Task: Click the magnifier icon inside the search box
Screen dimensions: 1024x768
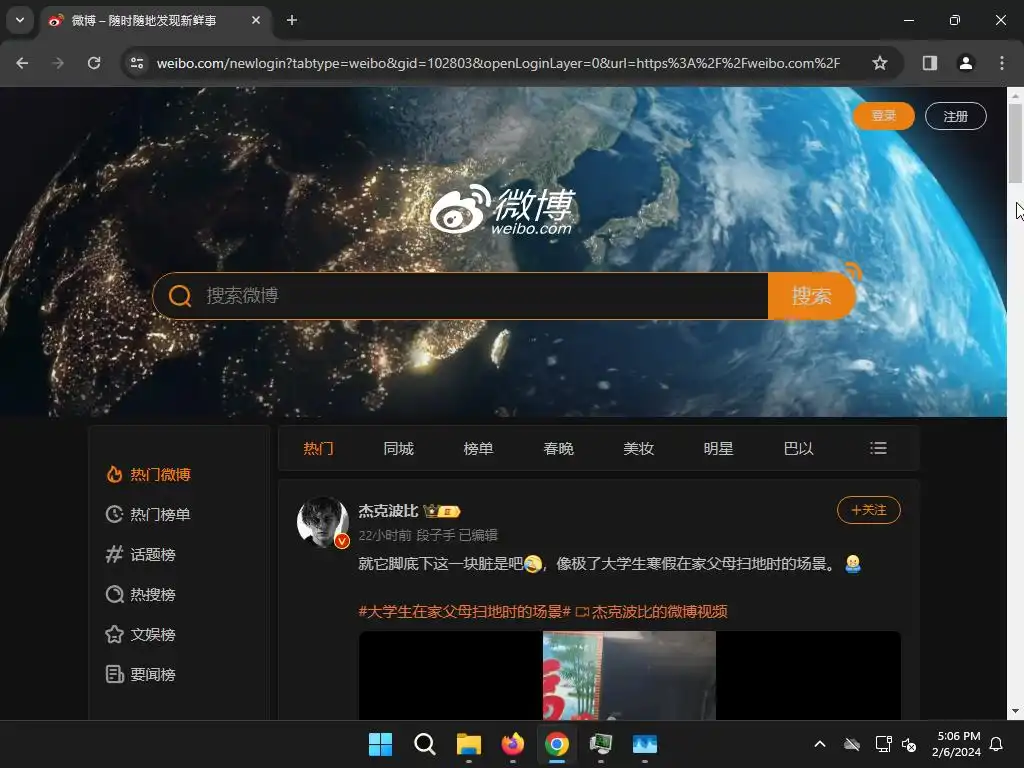Action: [x=180, y=296]
